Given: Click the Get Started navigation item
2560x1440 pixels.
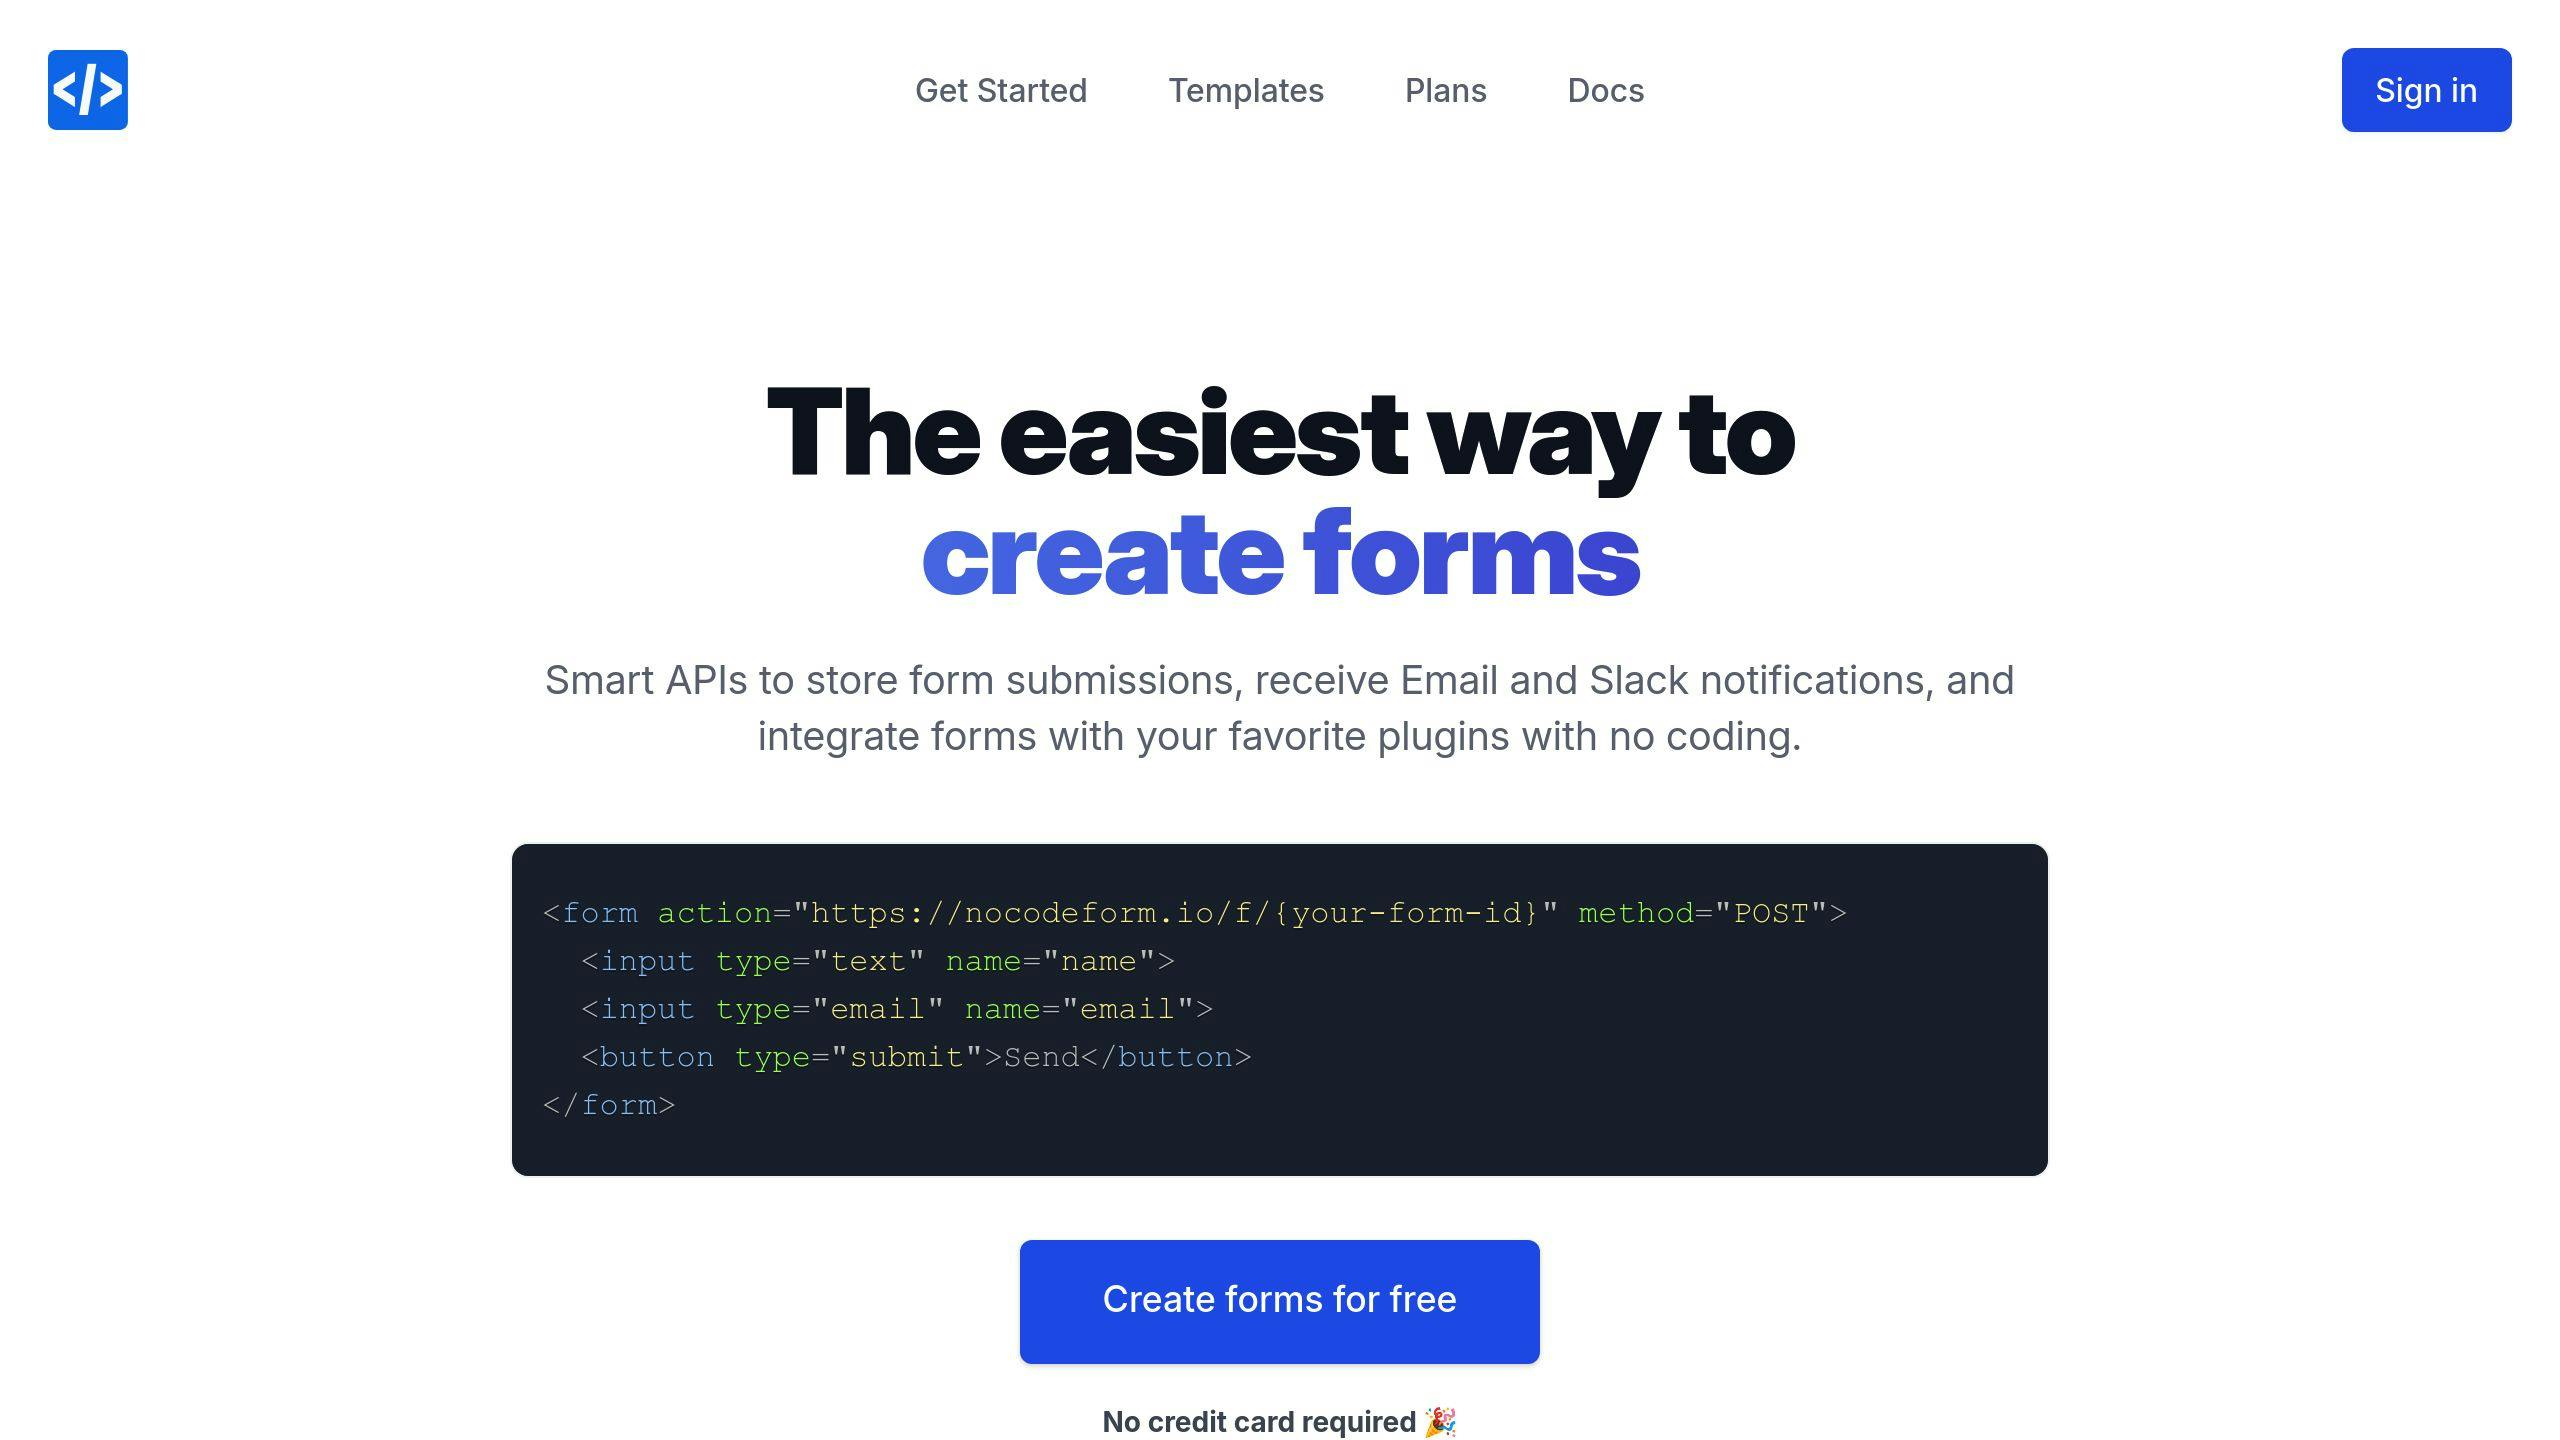Looking at the screenshot, I should click(x=1000, y=90).
